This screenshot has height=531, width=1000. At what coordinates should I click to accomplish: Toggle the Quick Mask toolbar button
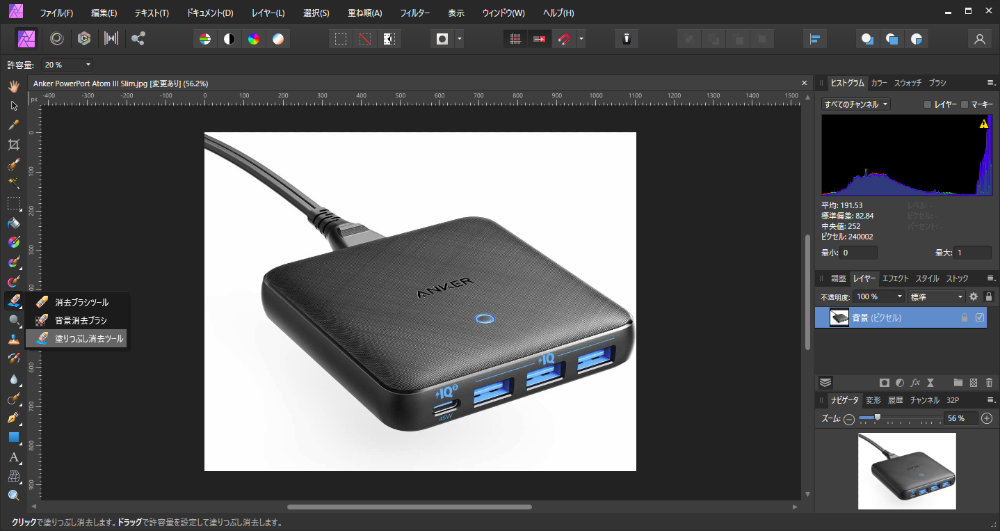(x=442, y=39)
